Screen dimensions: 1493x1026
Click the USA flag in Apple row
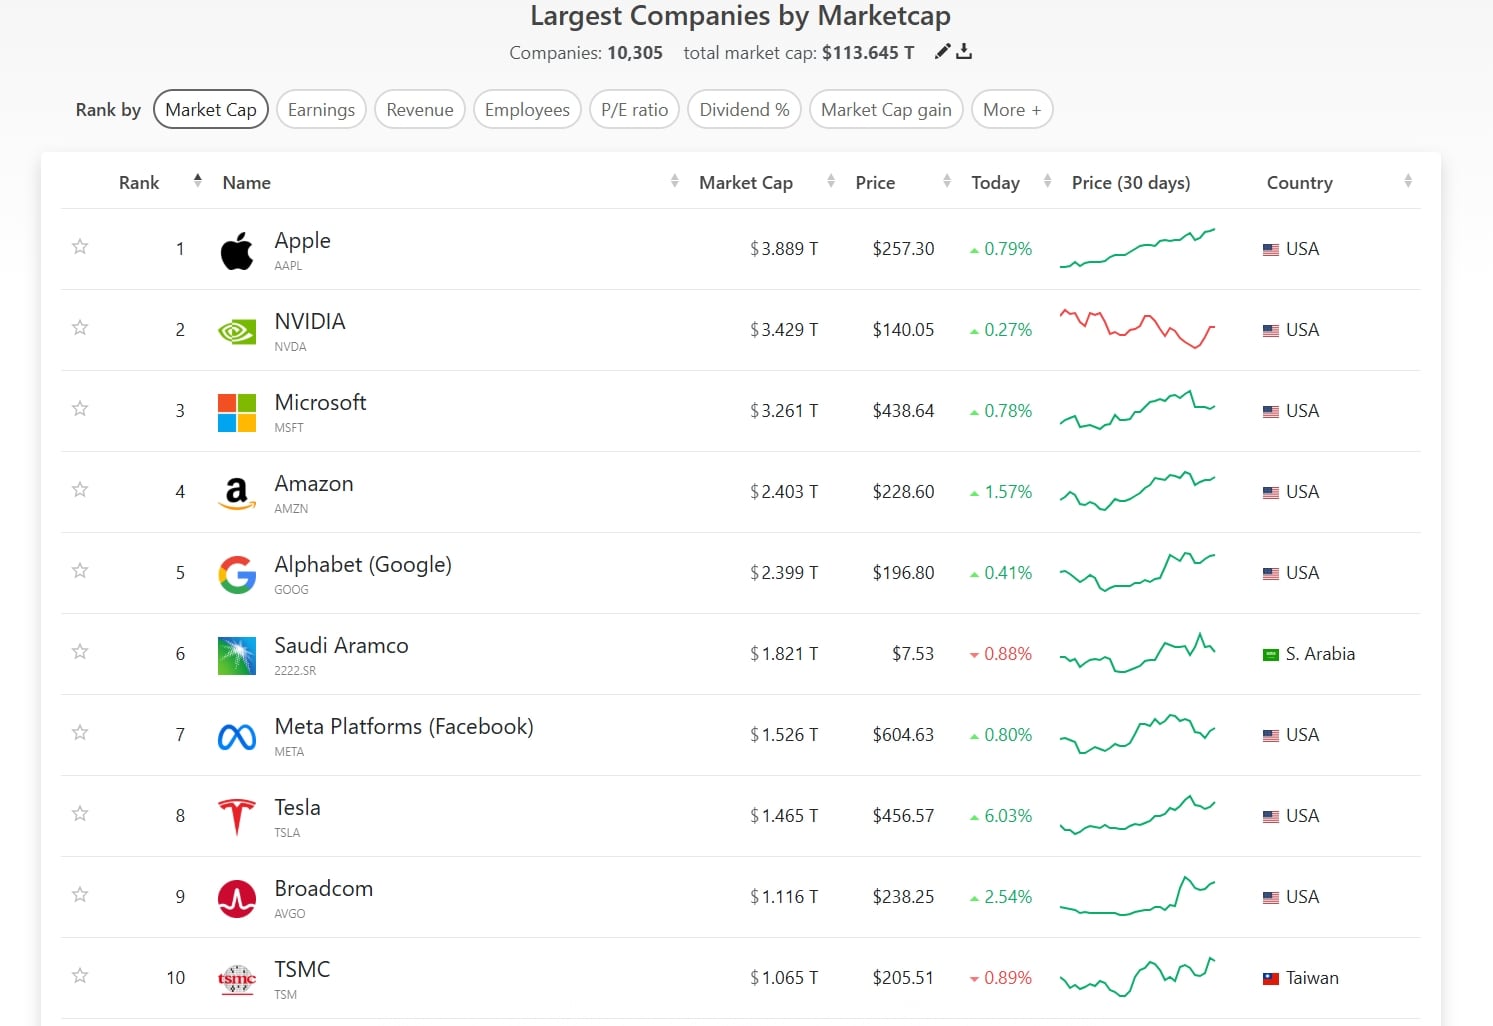click(1271, 250)
